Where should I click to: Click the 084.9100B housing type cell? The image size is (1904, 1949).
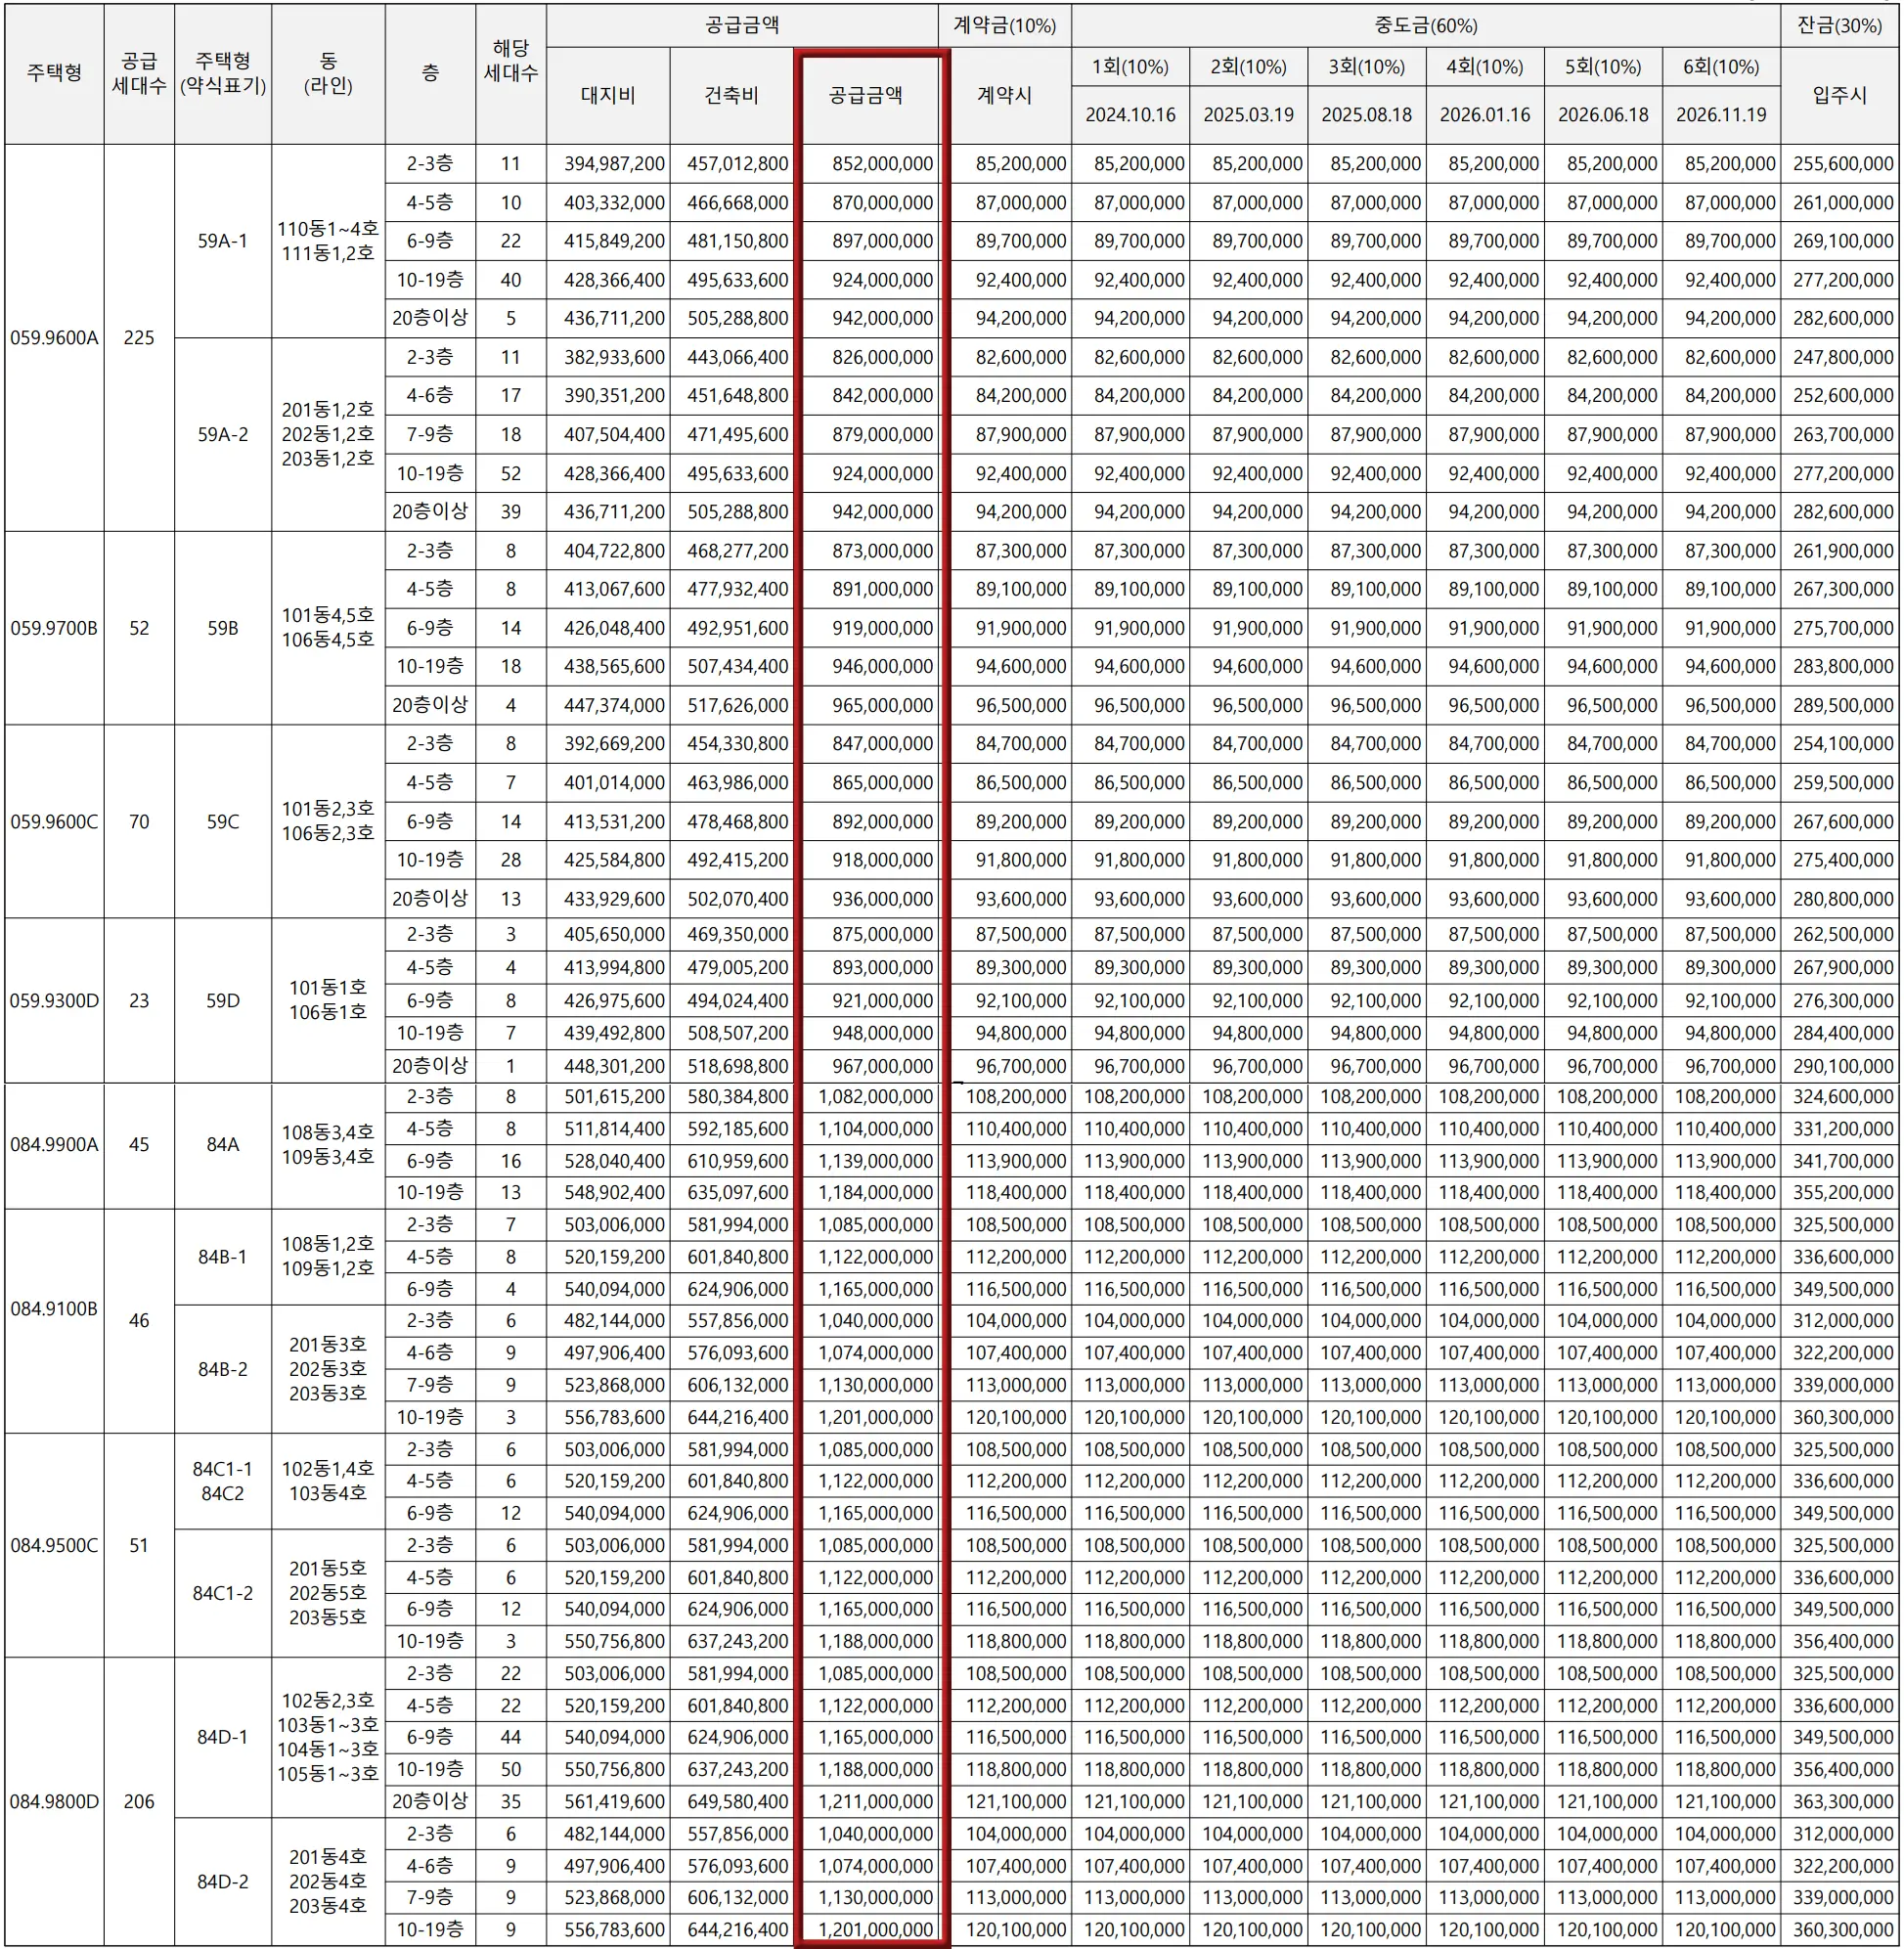tap(54, 1309)
